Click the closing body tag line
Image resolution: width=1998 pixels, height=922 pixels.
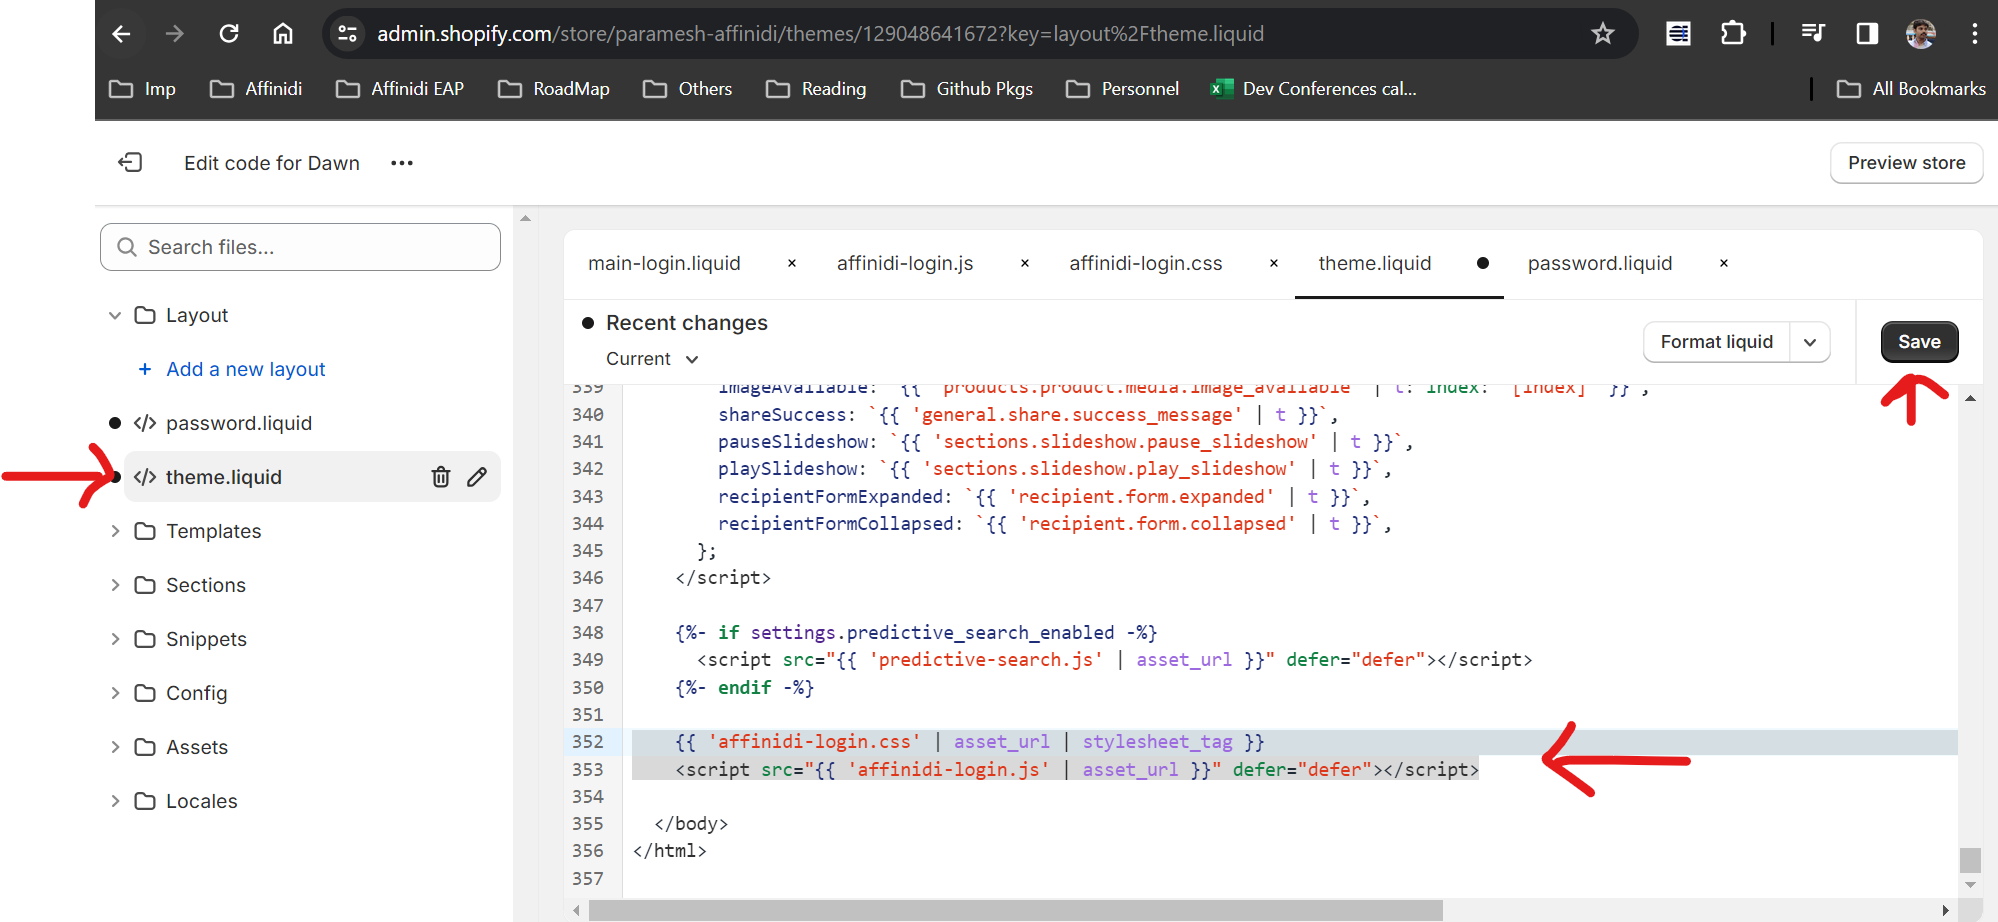690,824
